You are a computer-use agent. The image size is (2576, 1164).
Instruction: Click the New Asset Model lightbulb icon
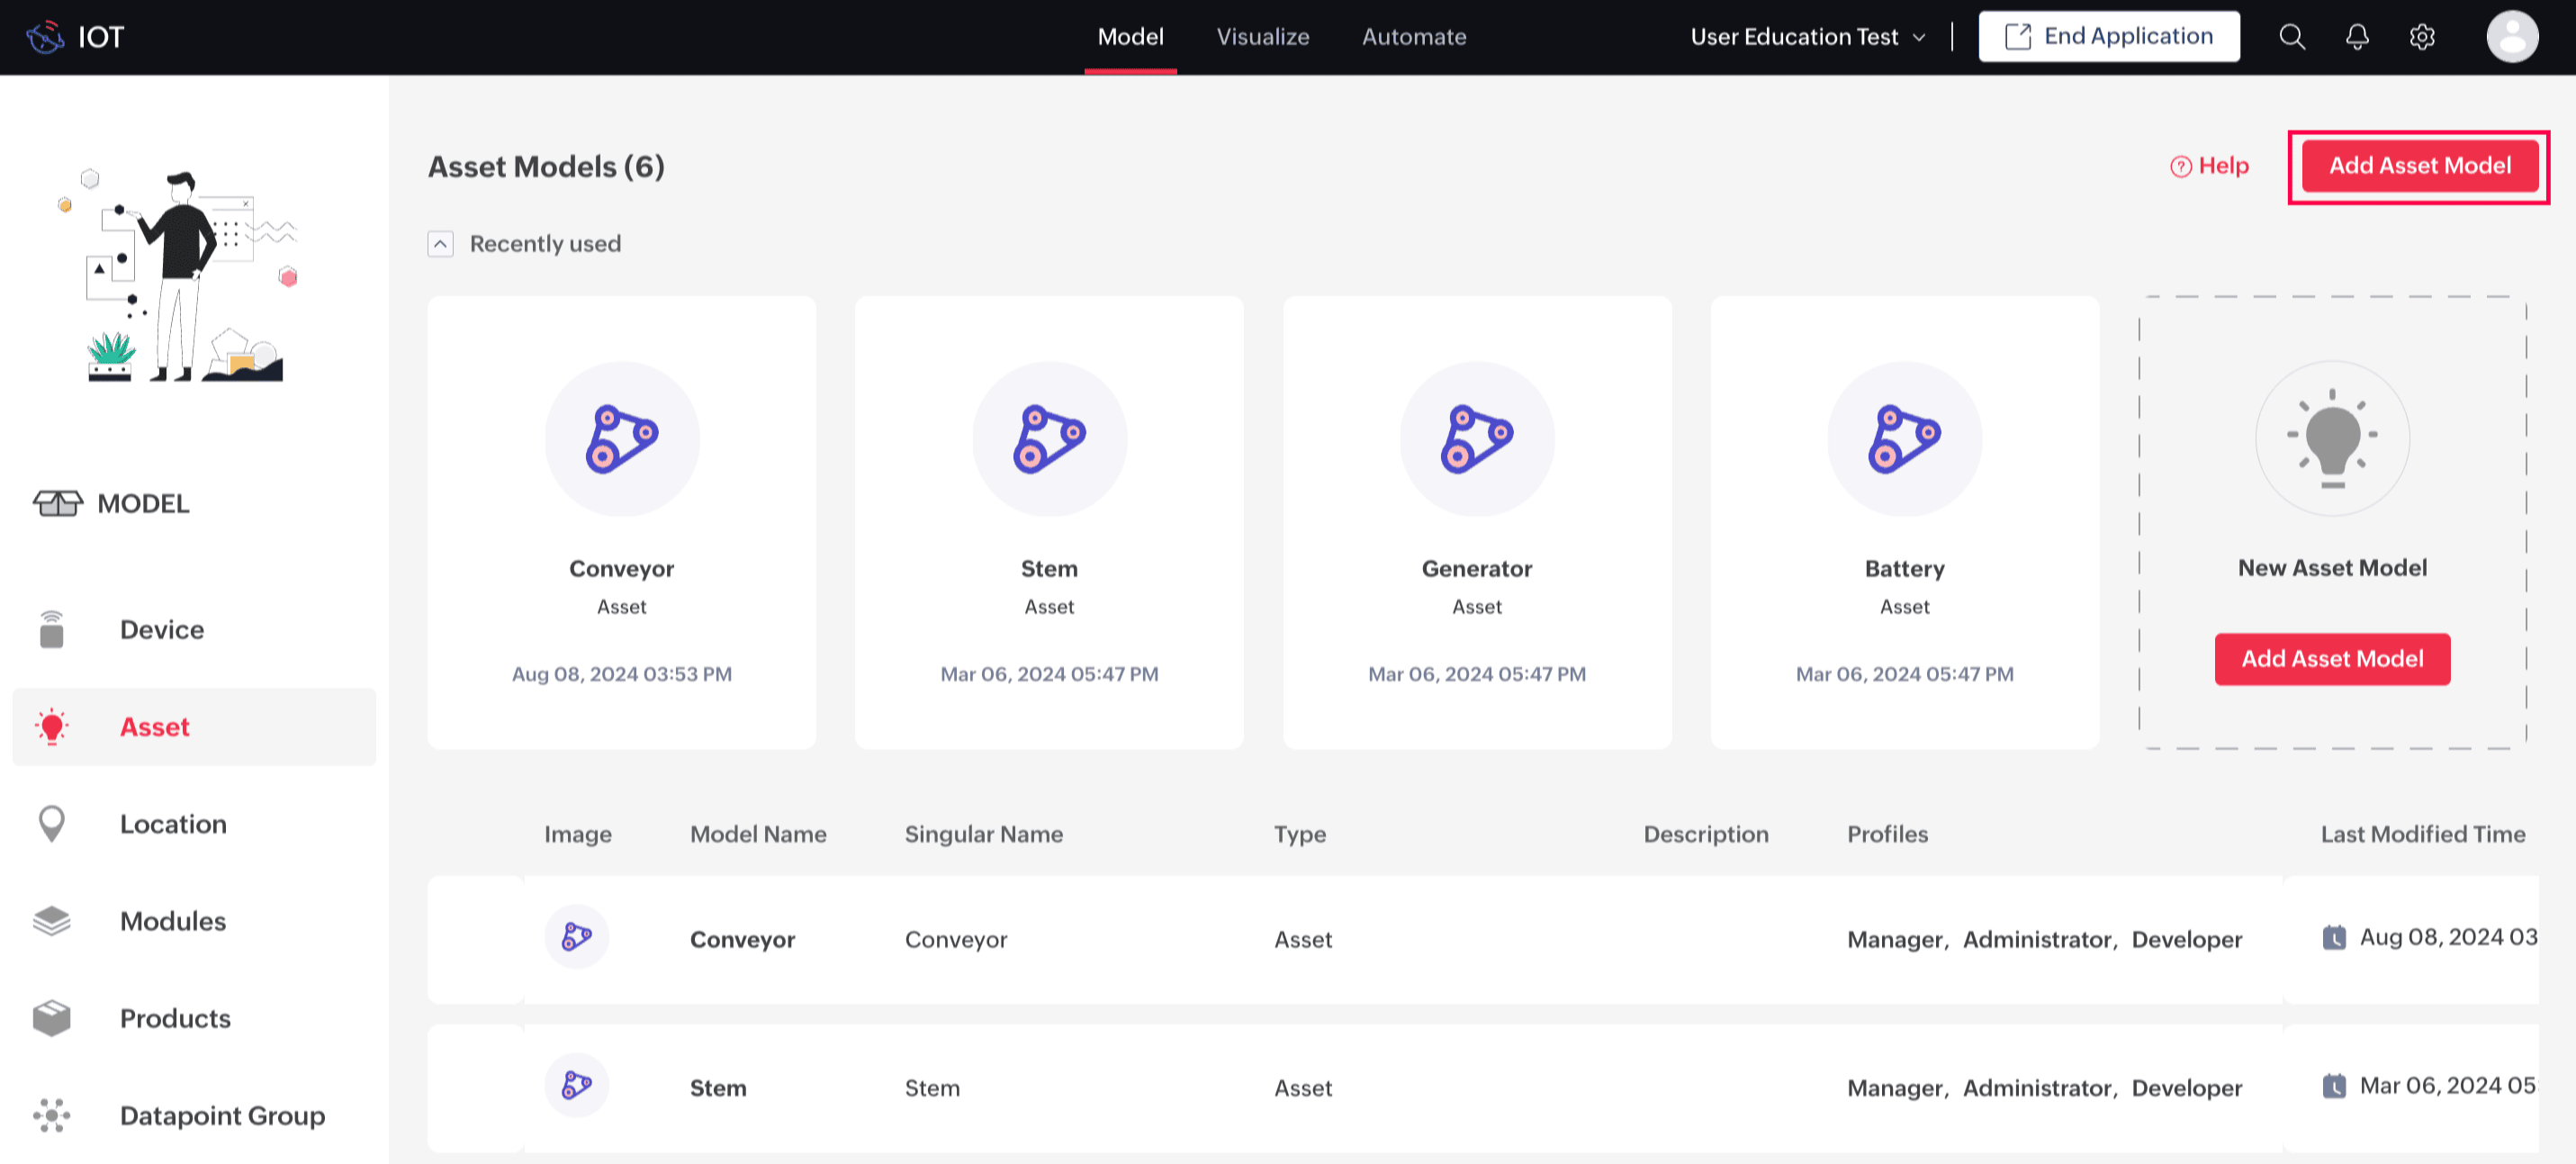2332,439
